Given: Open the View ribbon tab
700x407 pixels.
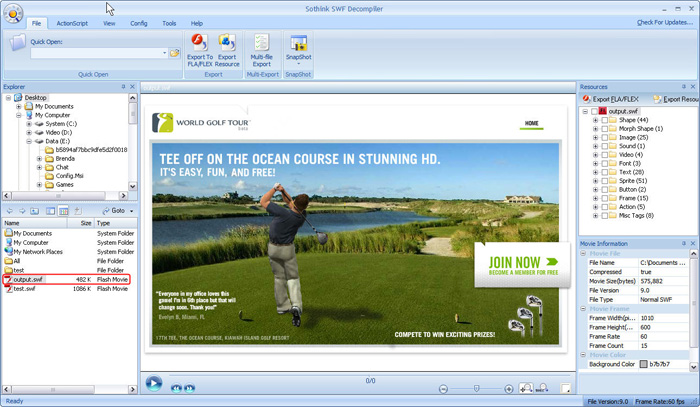Looking at the screenshot, I should (x=109, y=23).
